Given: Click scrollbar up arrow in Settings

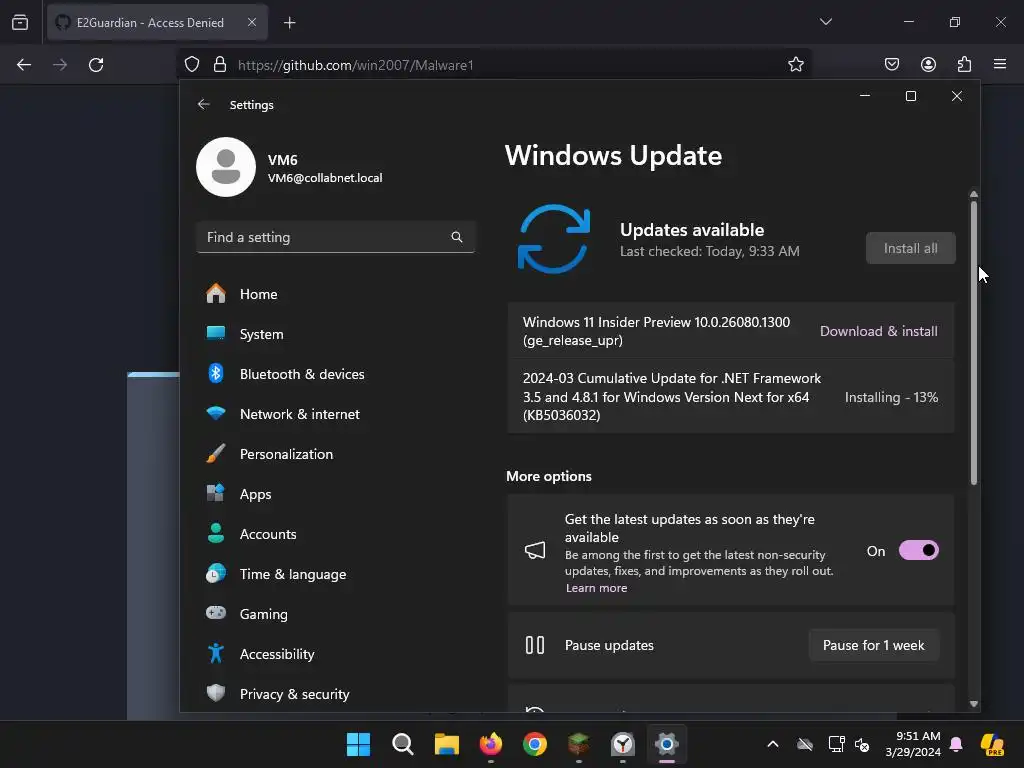Looking at the screenshot, I should [x=974, y=194].
